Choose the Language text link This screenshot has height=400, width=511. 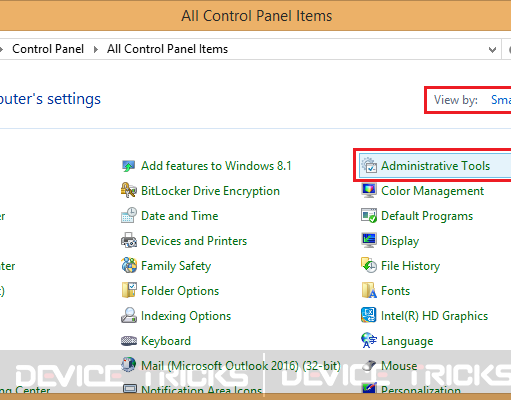[407, 341]
